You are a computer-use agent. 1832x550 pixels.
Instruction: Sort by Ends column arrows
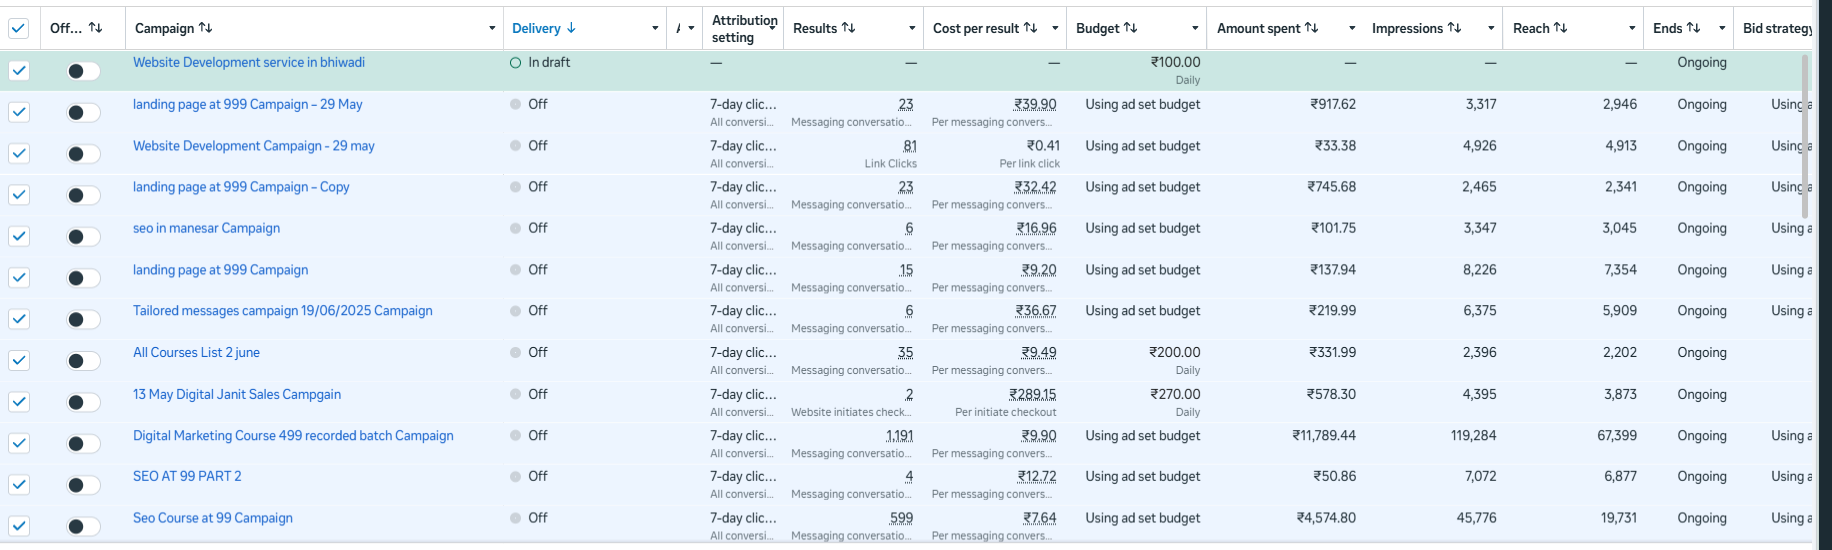1693,28
